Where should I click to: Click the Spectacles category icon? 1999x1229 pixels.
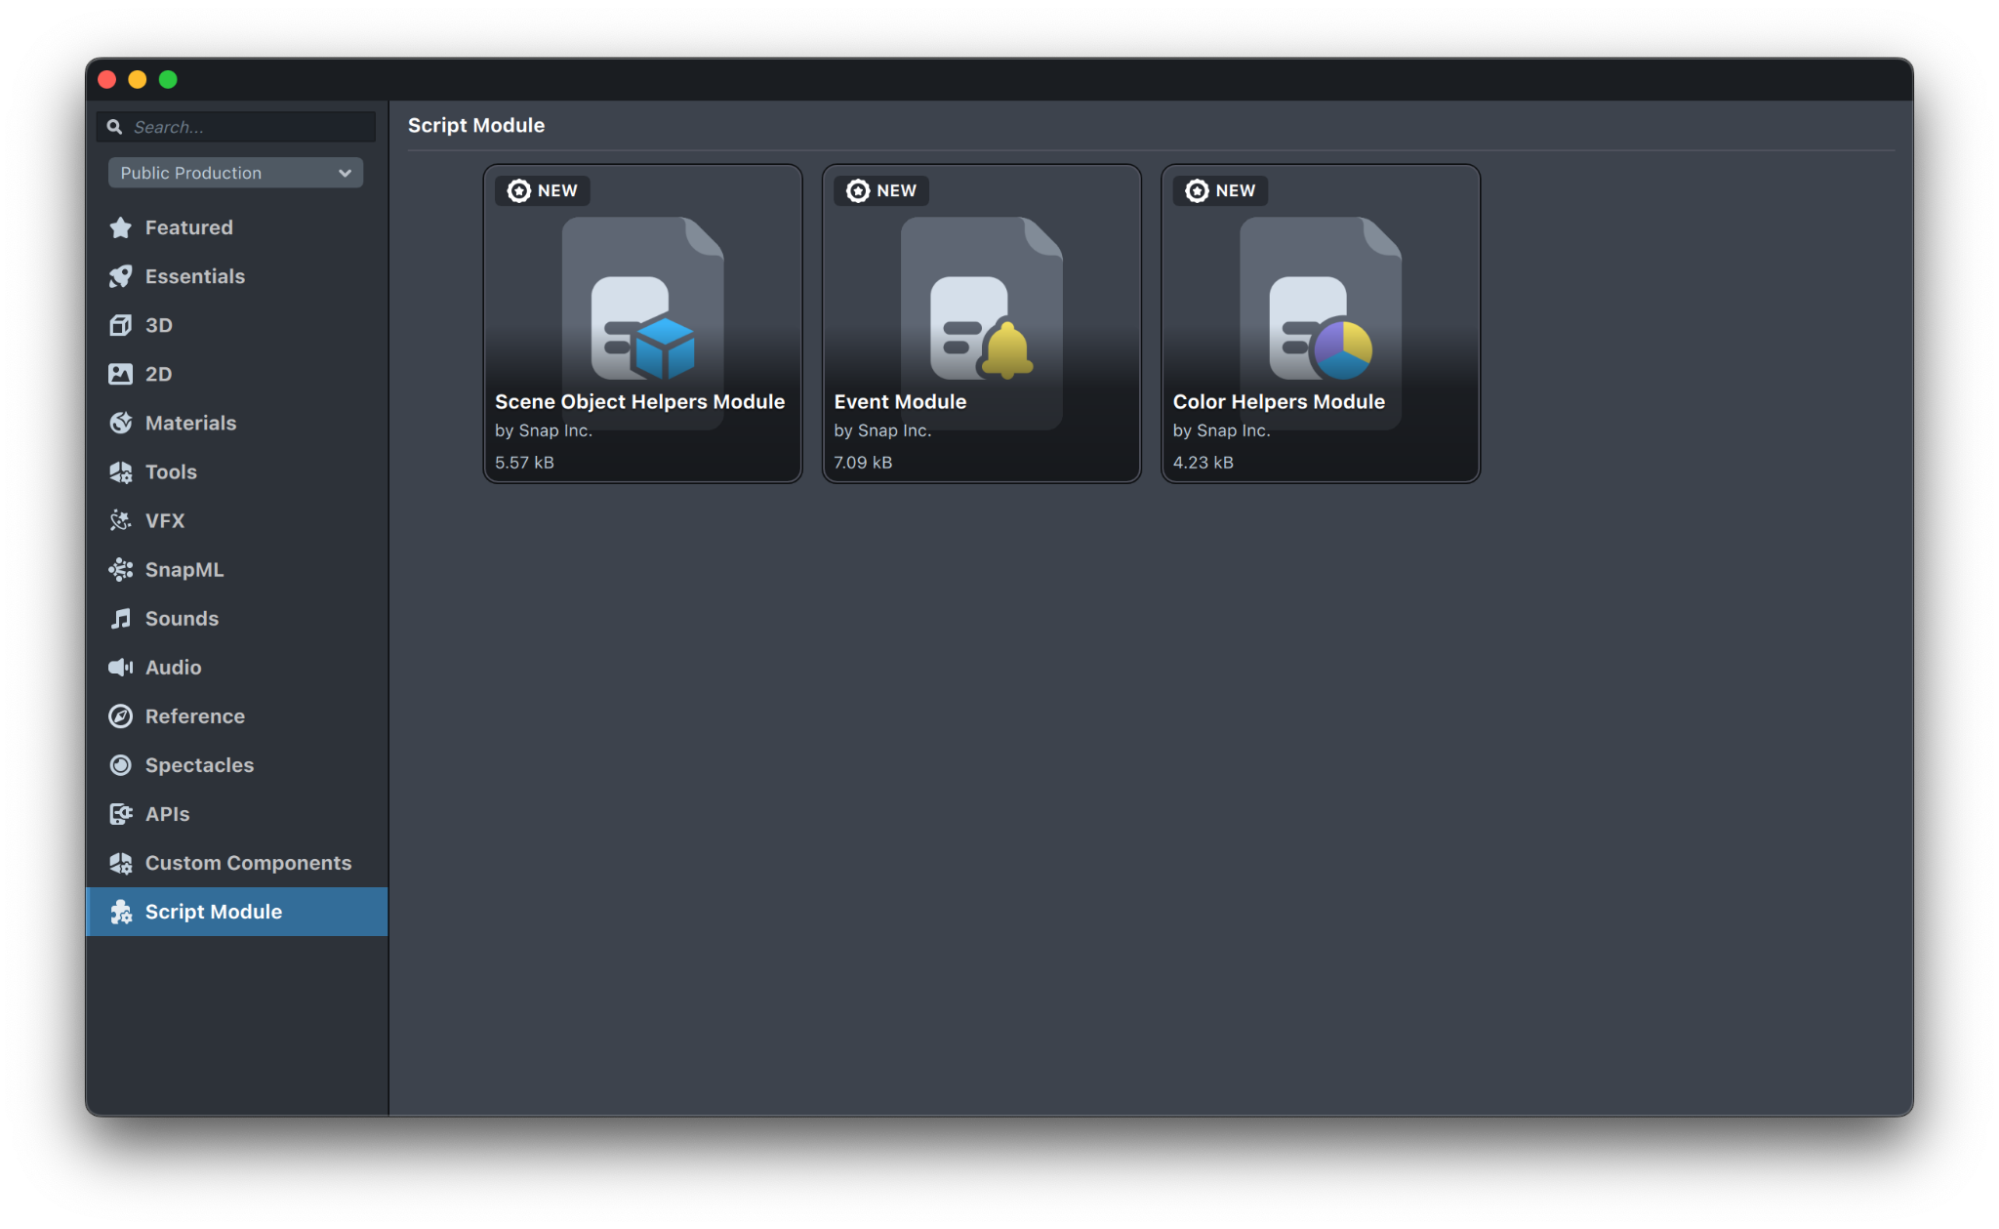121,765
